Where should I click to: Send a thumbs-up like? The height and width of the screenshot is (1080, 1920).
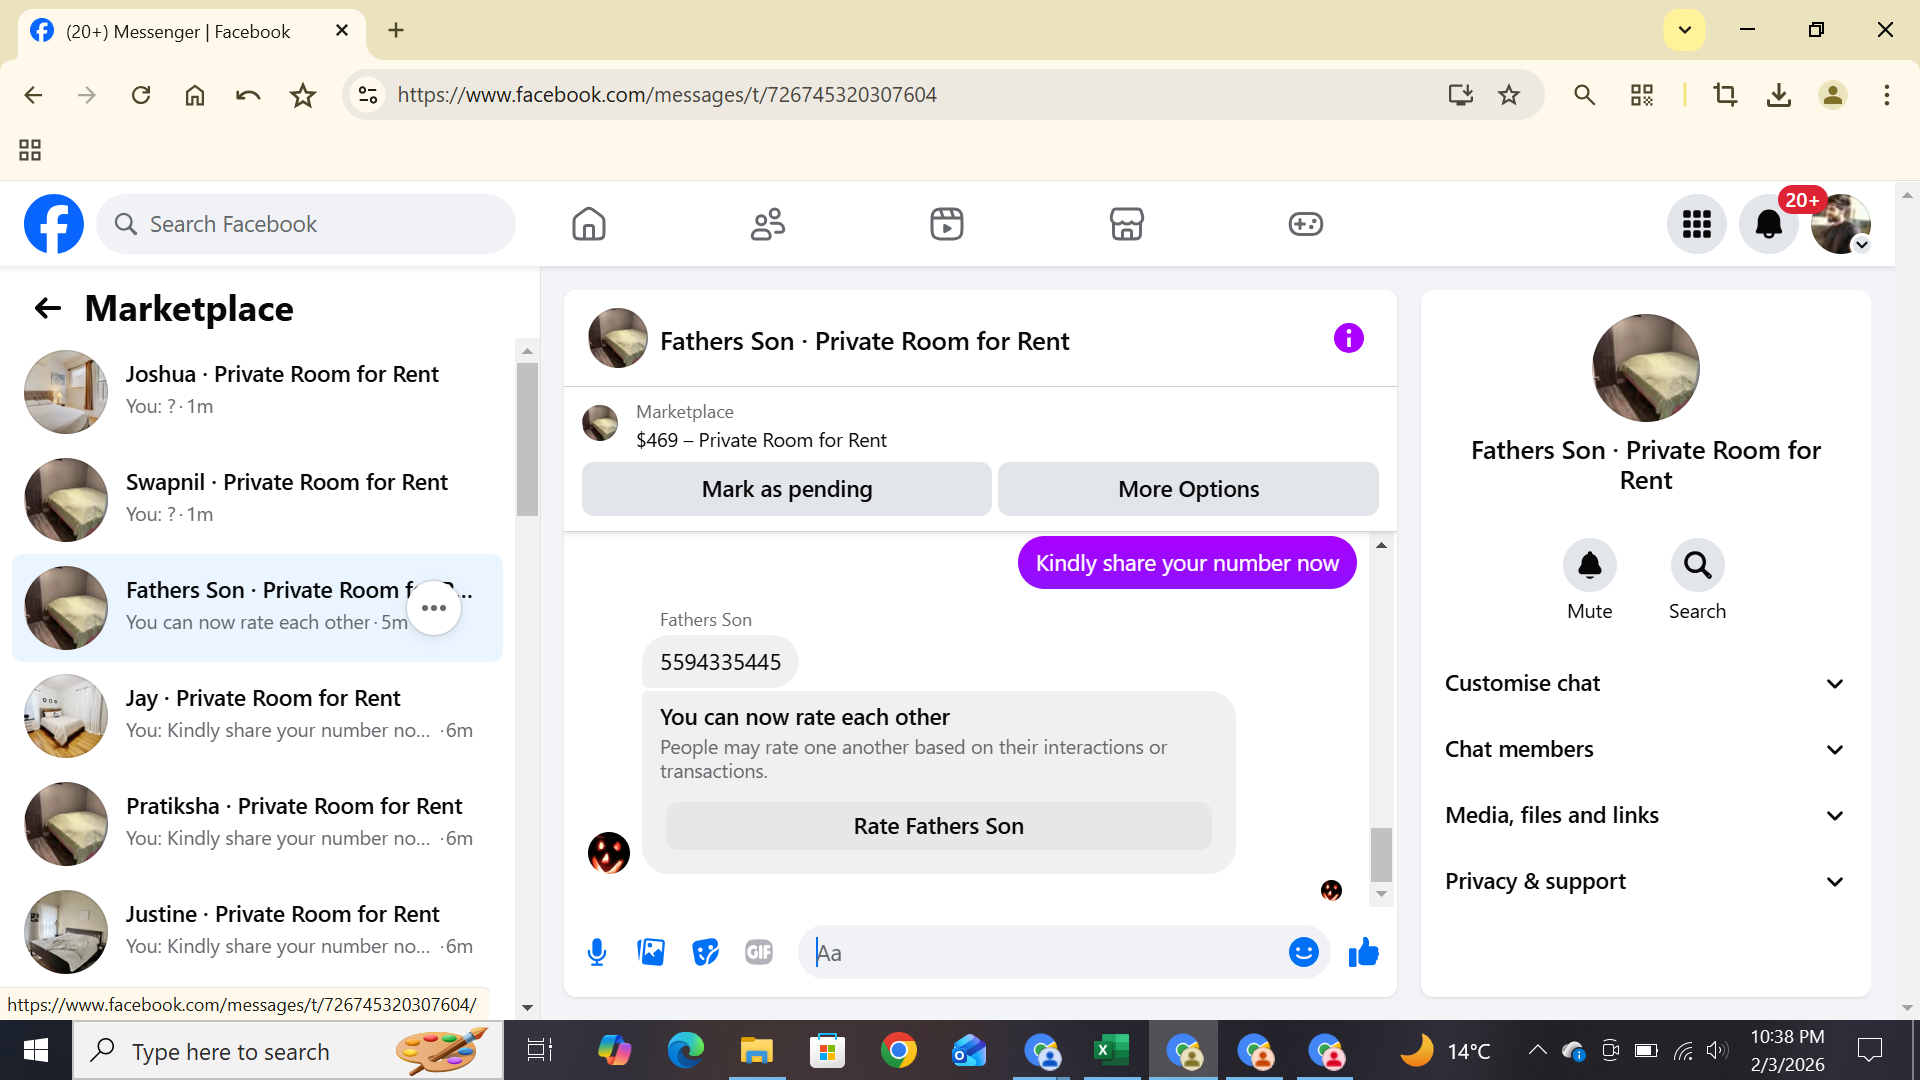pos(1363,952)
